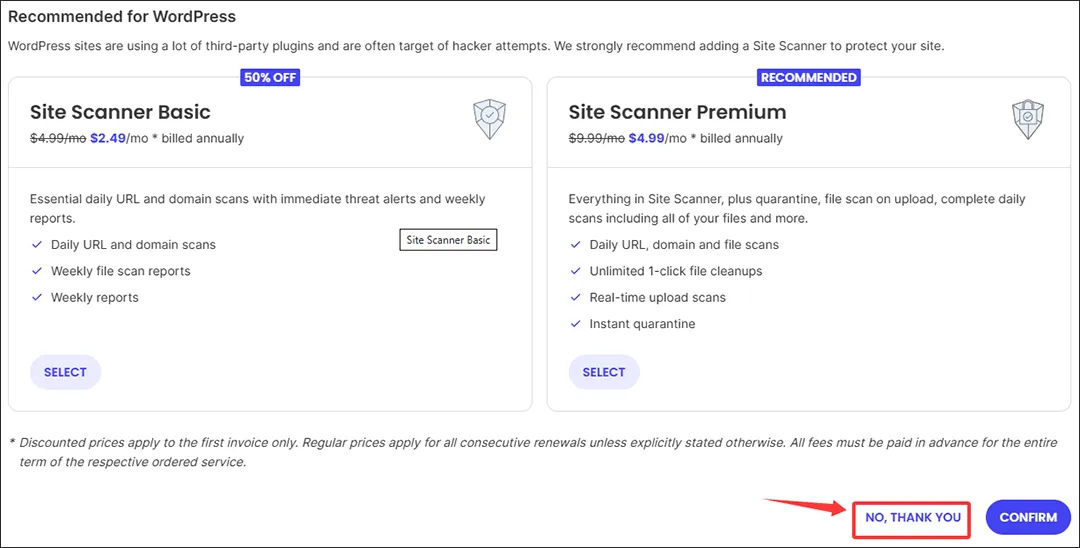The width and height of the screenshot is (1080, 548).
Task: Click the Site Scanner Basic tooltip
Action: tap(448, 240)
